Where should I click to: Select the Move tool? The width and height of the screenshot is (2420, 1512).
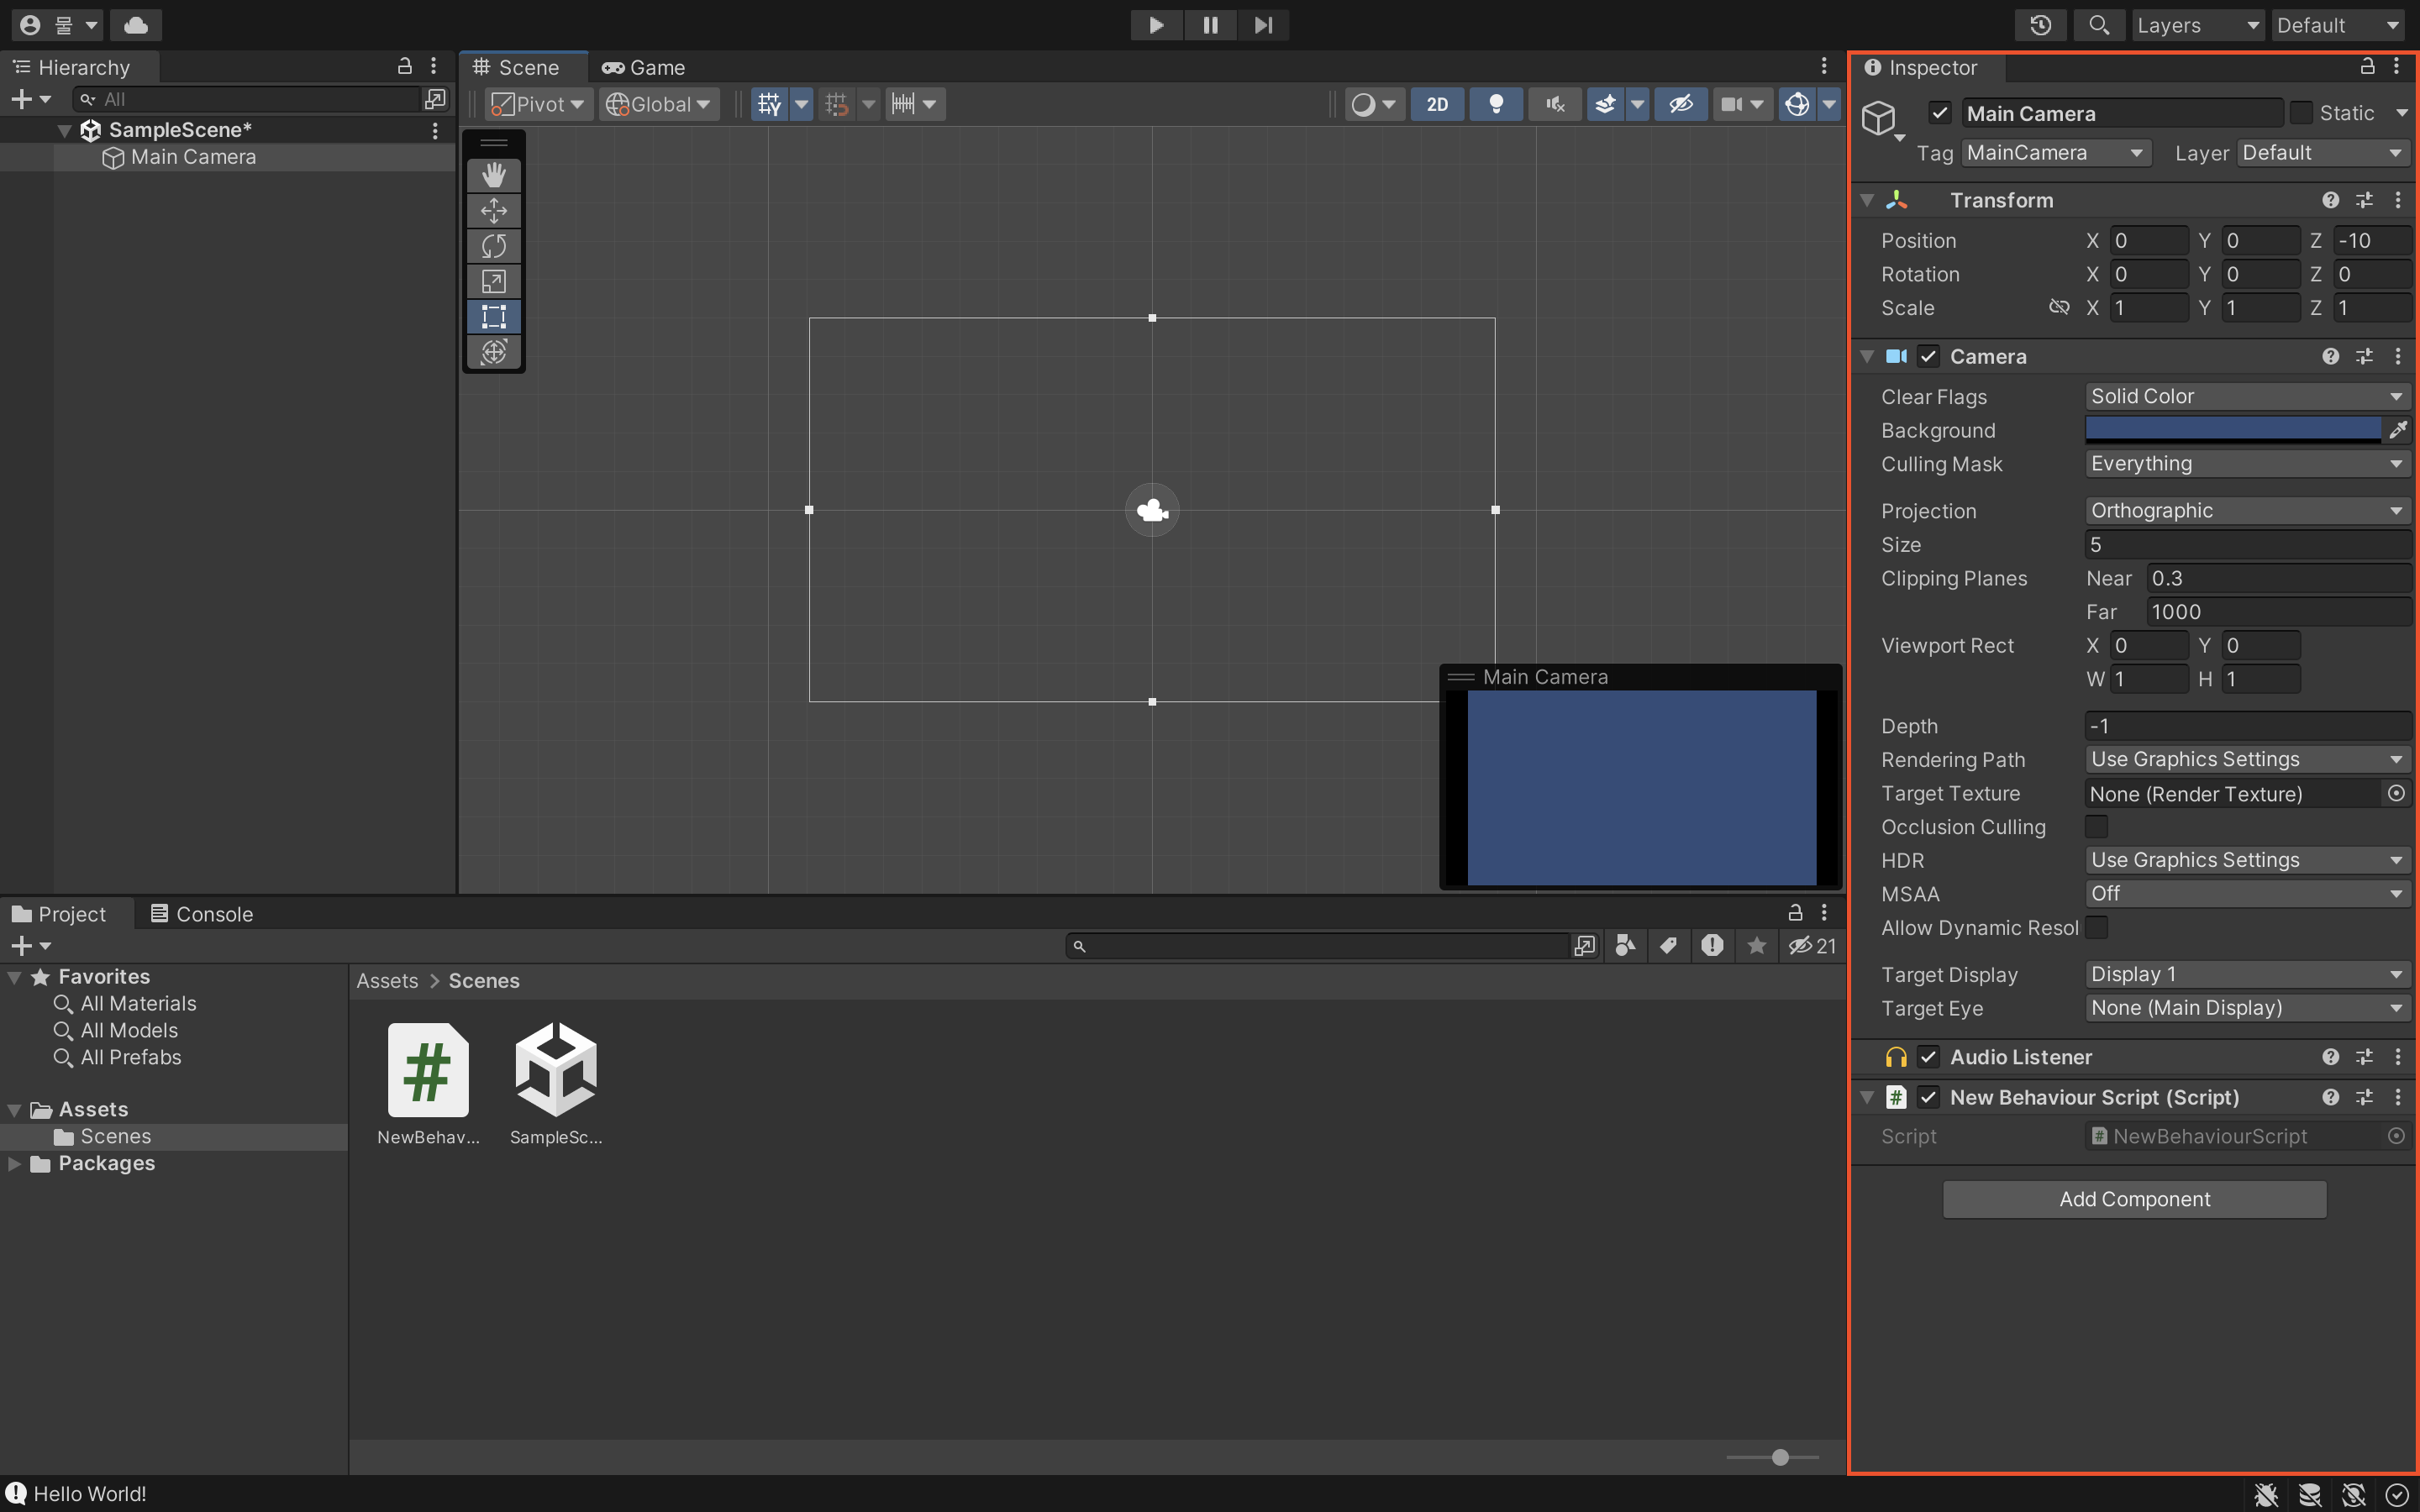click(493, 211)
